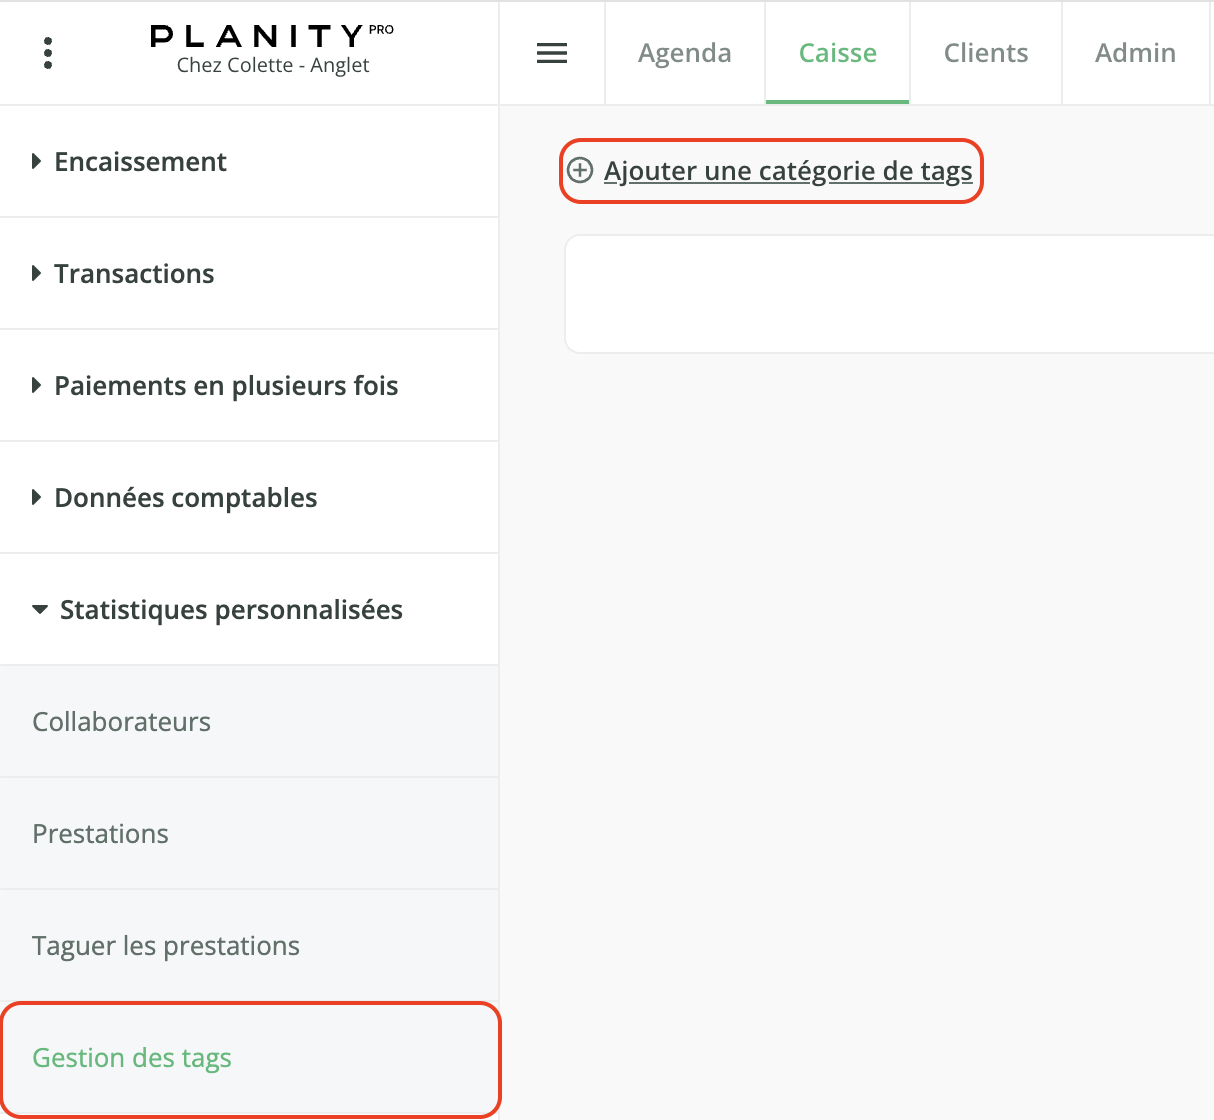Click Chez Colette - Anglet salon name

[273, 65]
